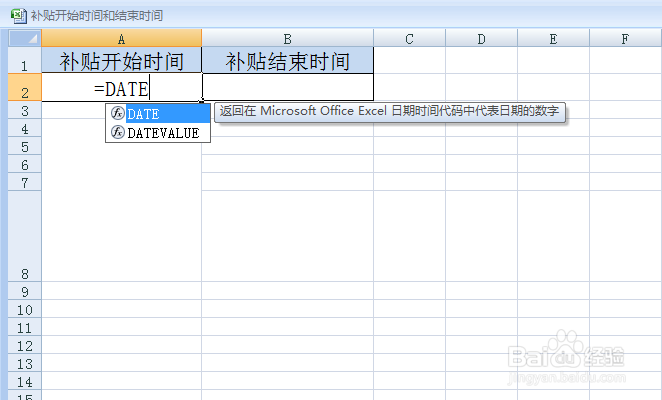Click cell E1
Screen dimensions: 662x400
pyautogui.click(x=553, y=60)
